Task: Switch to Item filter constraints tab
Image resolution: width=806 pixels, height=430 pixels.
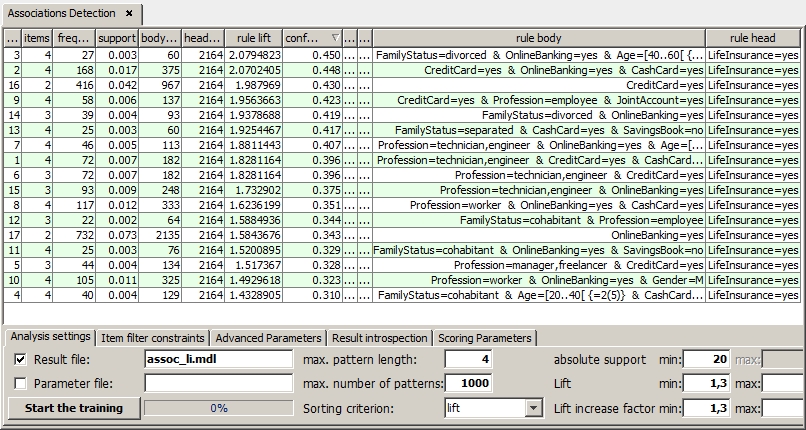Action: [x=153, y=338]
